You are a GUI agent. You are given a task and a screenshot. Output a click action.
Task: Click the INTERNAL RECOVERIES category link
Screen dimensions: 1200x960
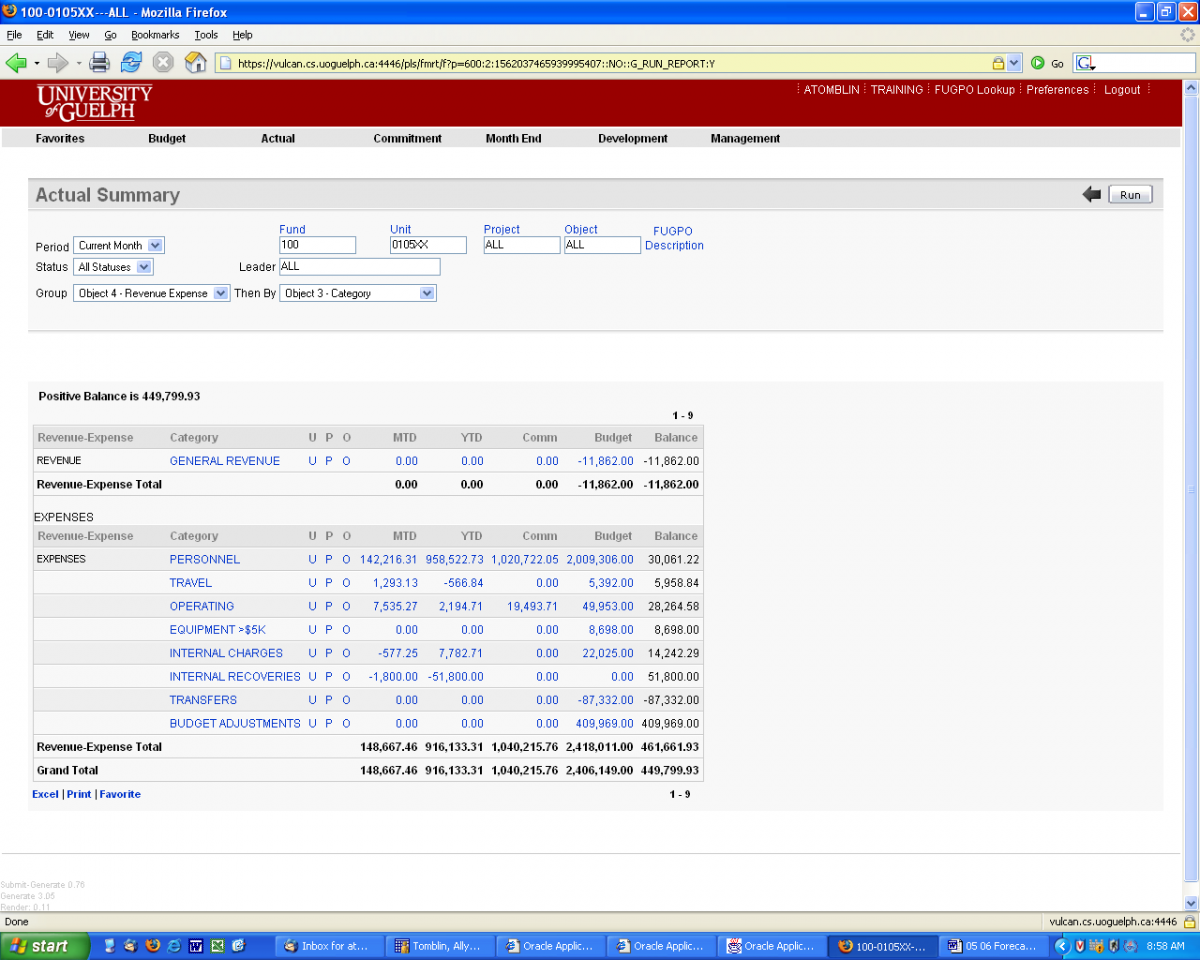point(235,676)
